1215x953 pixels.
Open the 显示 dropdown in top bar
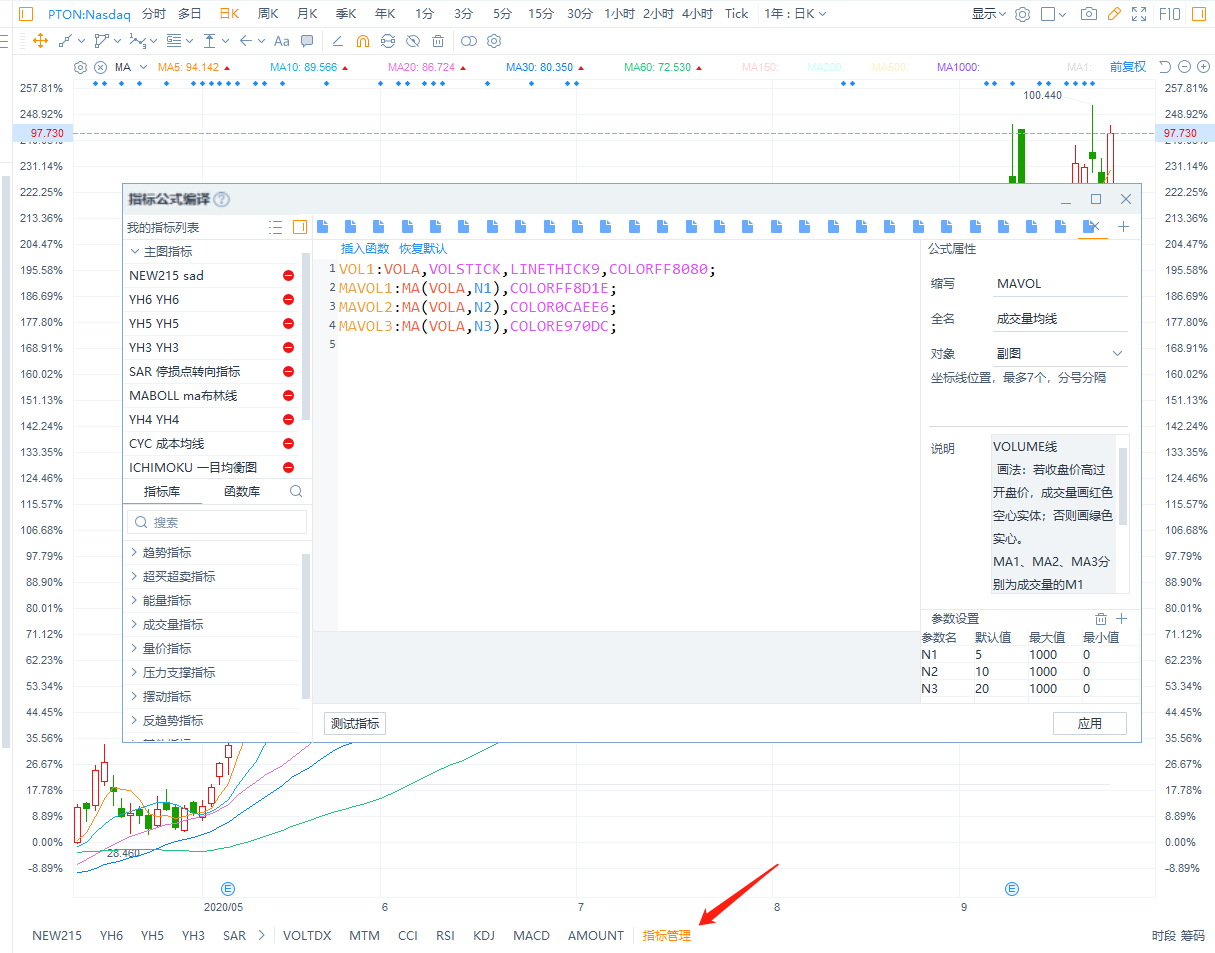click(x=989, y=14)
